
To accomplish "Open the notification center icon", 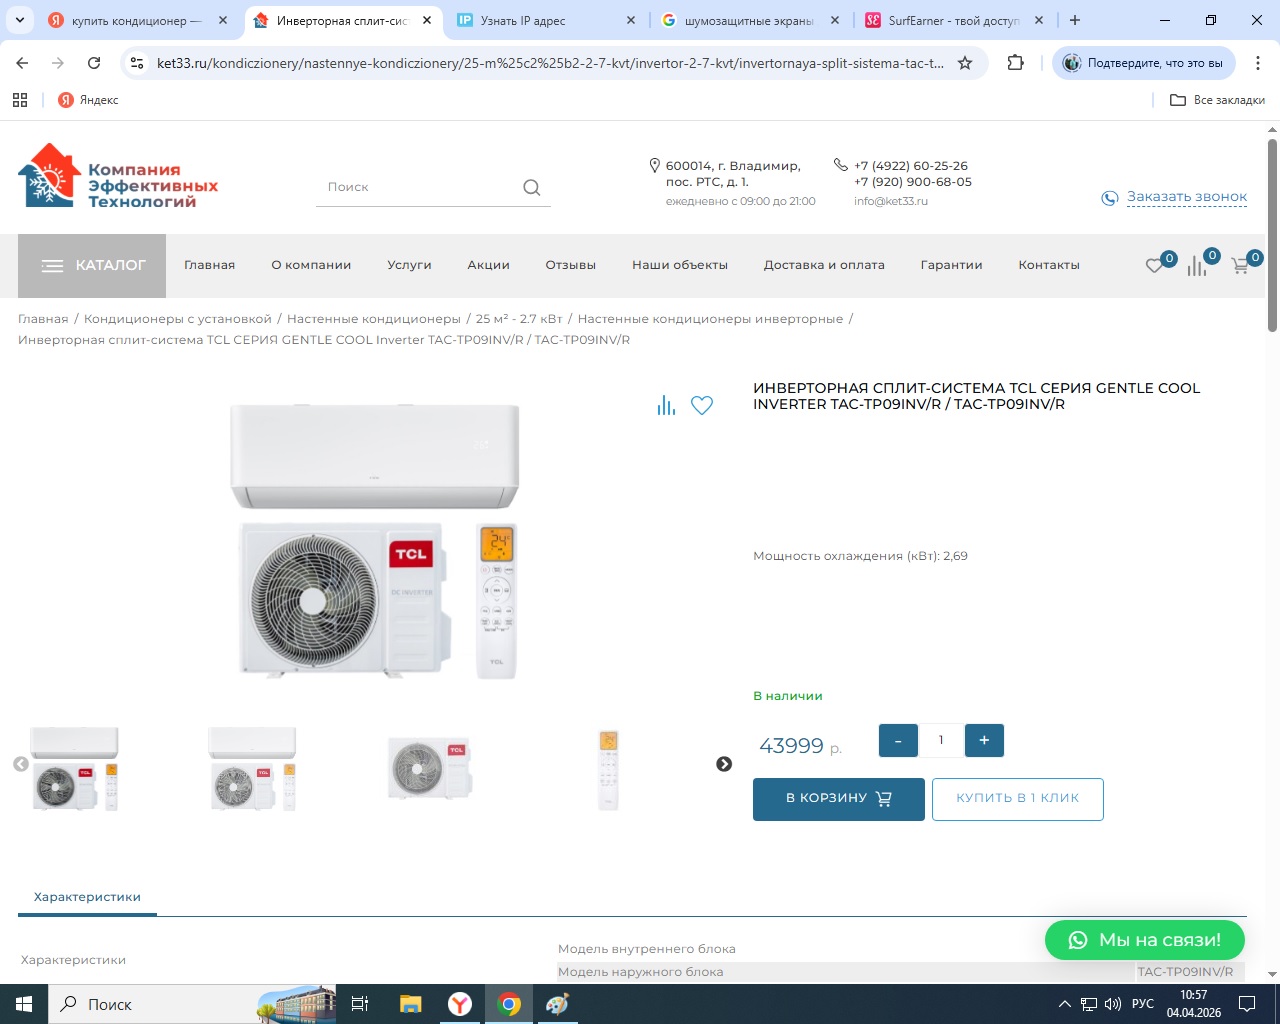I will (1247, 1004).
